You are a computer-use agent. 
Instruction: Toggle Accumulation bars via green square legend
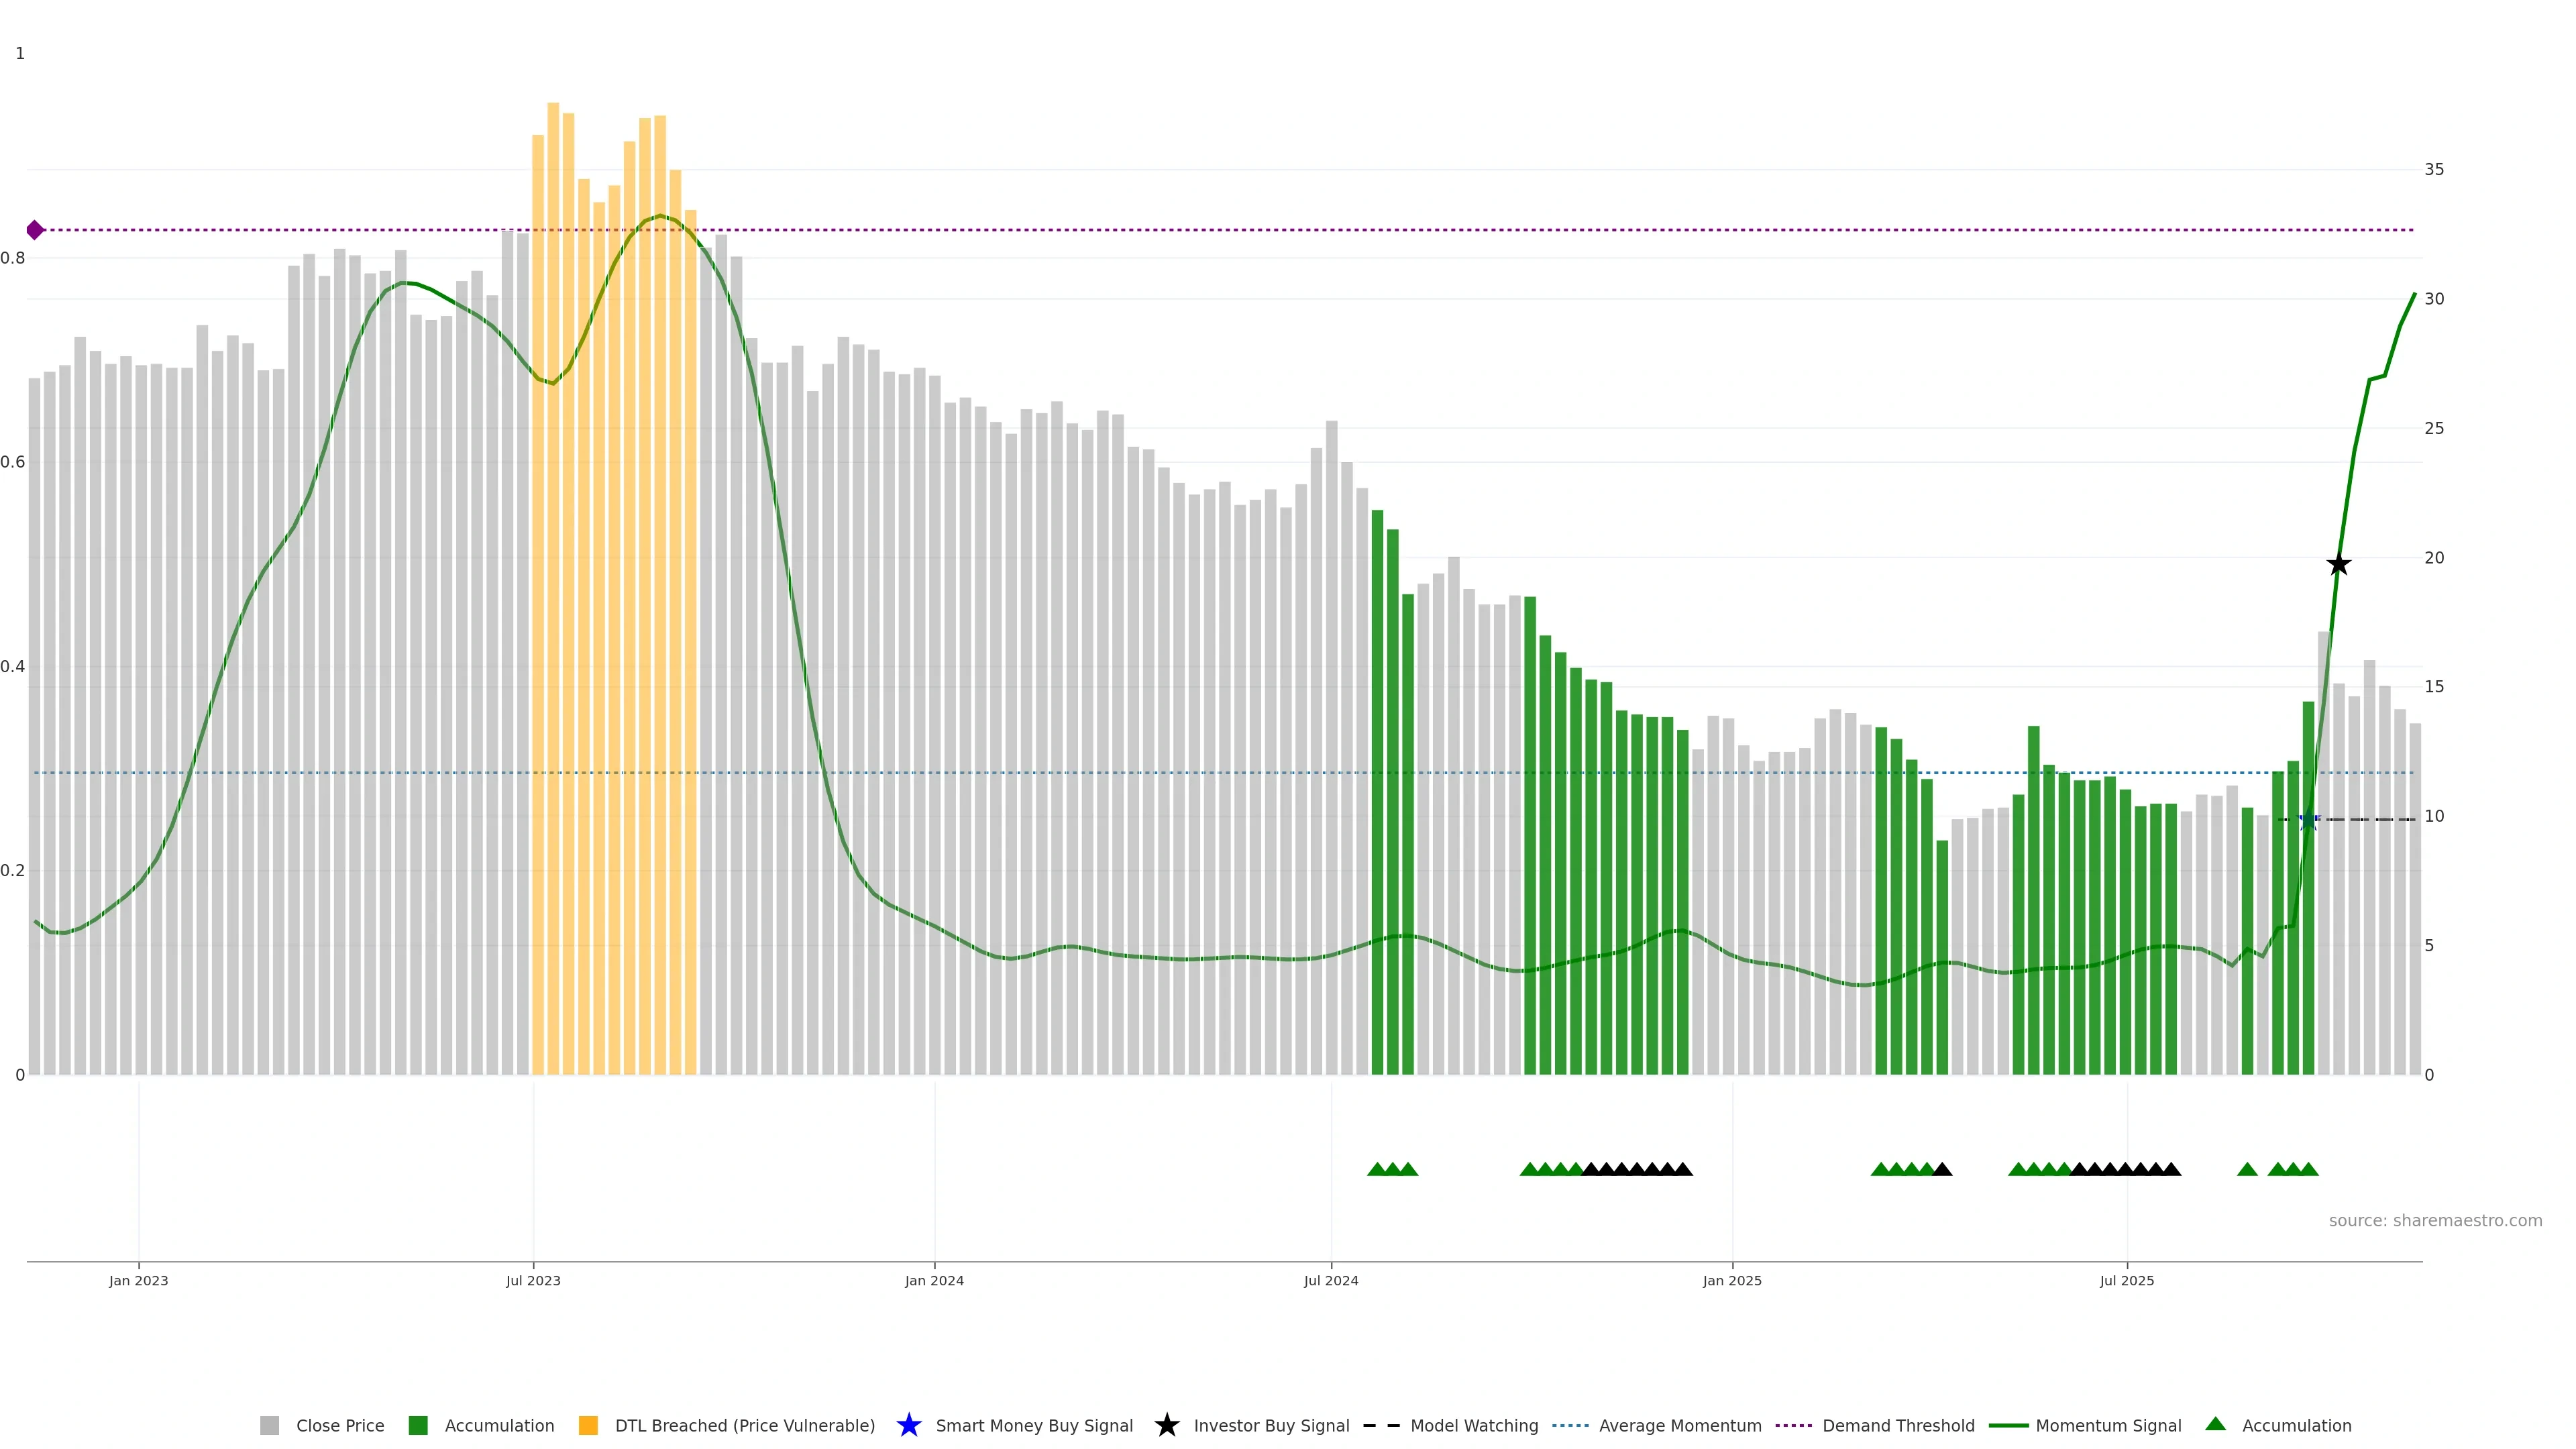click(418, 1425)
